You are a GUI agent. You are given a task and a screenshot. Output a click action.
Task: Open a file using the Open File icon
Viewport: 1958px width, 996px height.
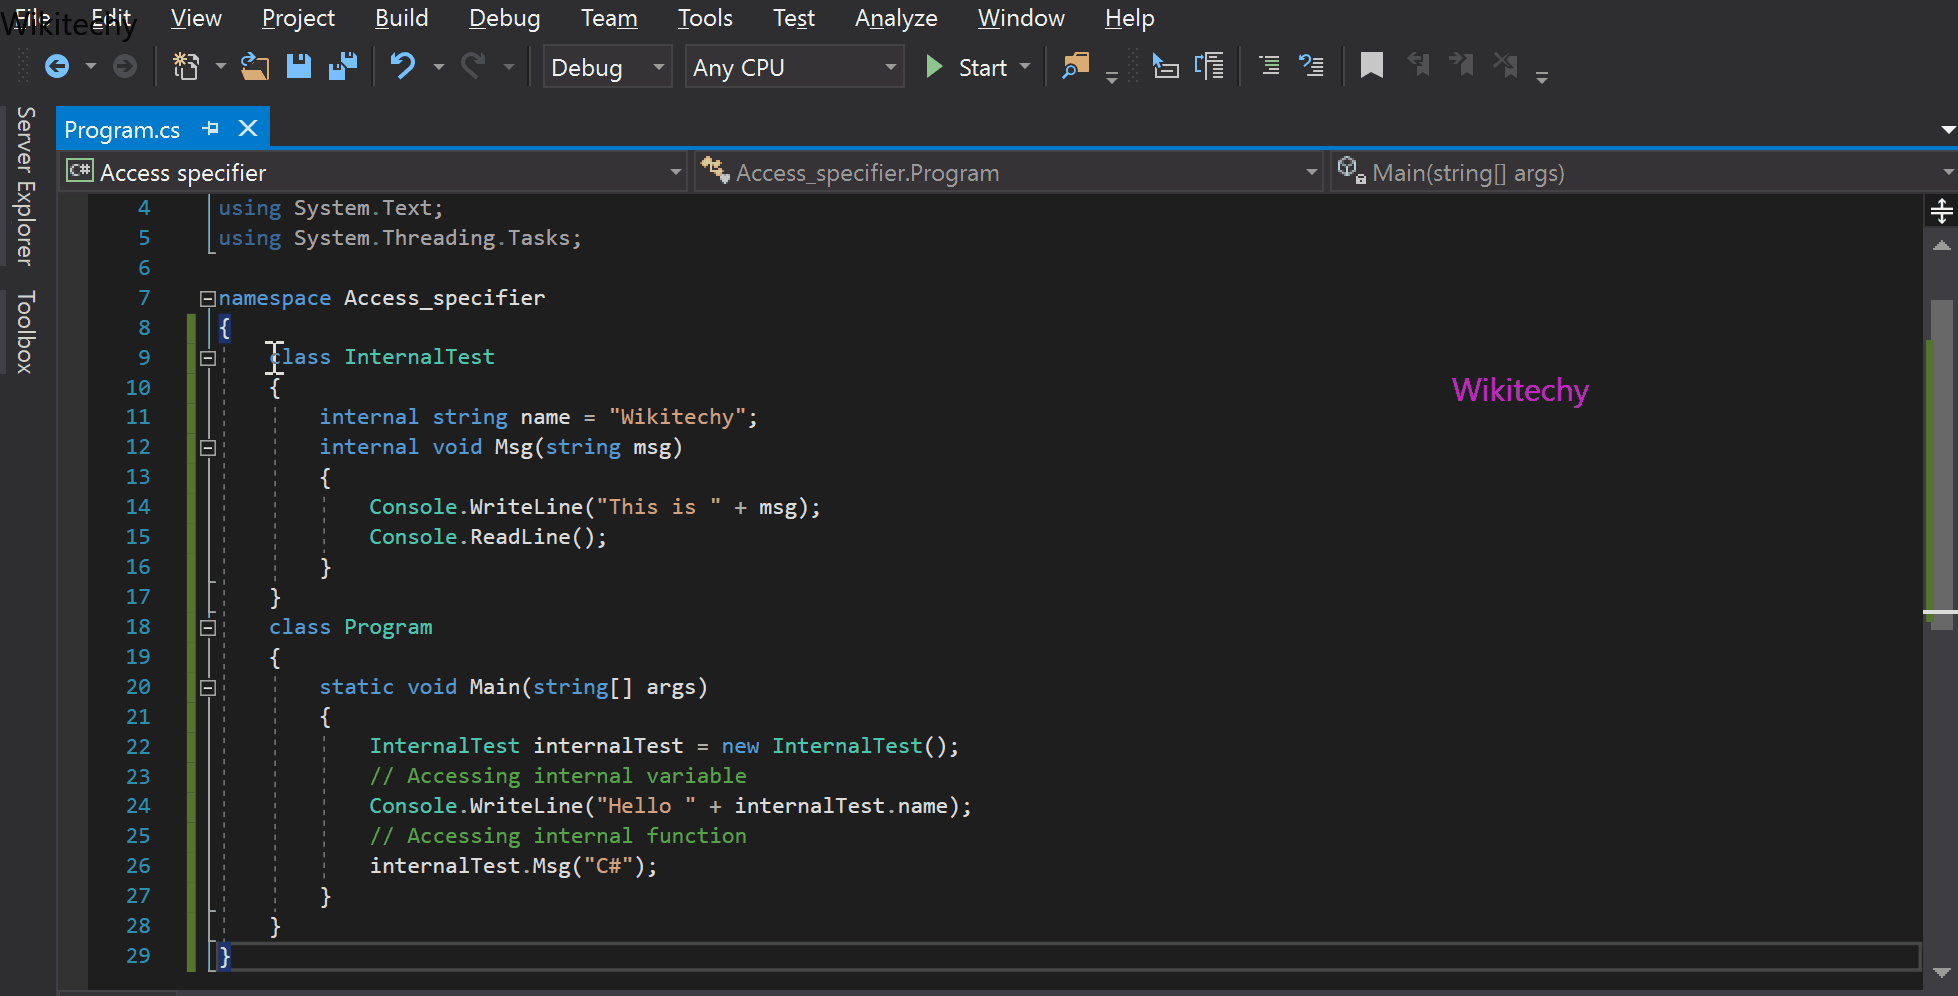pos(255,66)
